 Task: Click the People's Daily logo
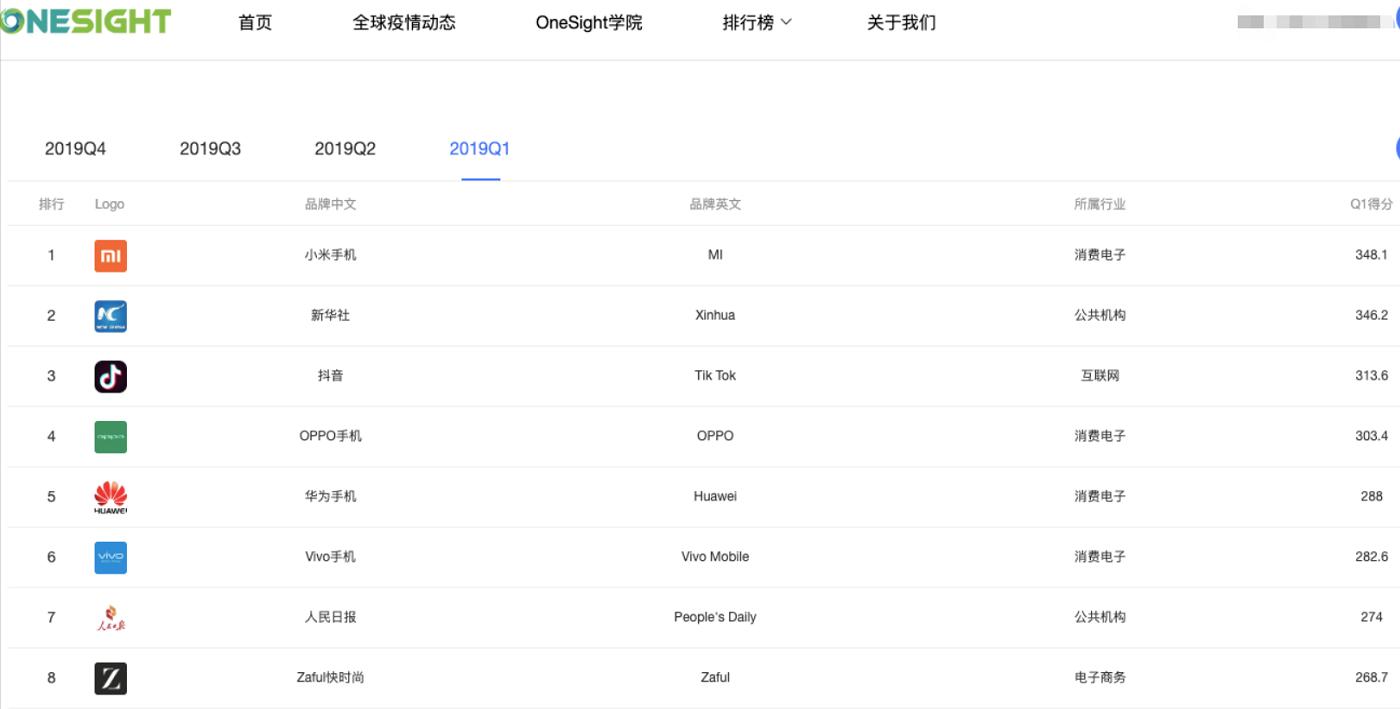[x=110, y=617]
